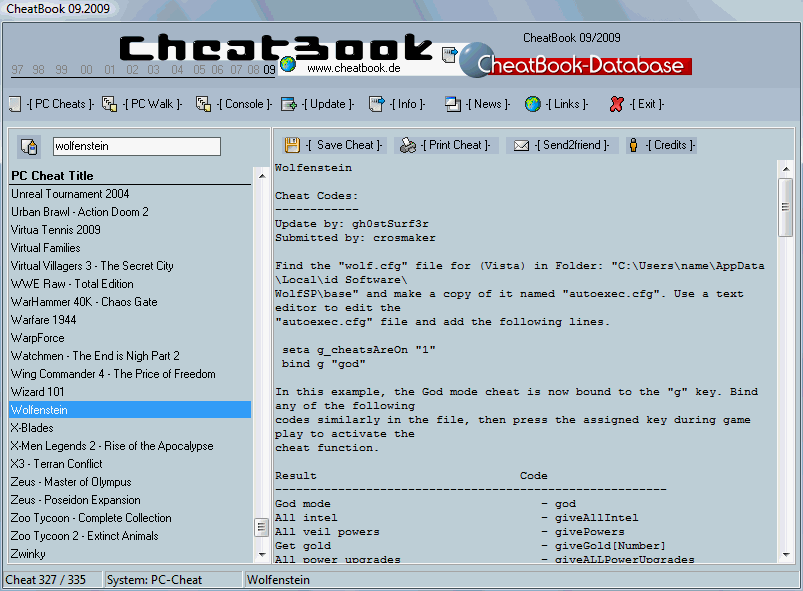Click the cheat list scrollbar thumb

[262, 527]
